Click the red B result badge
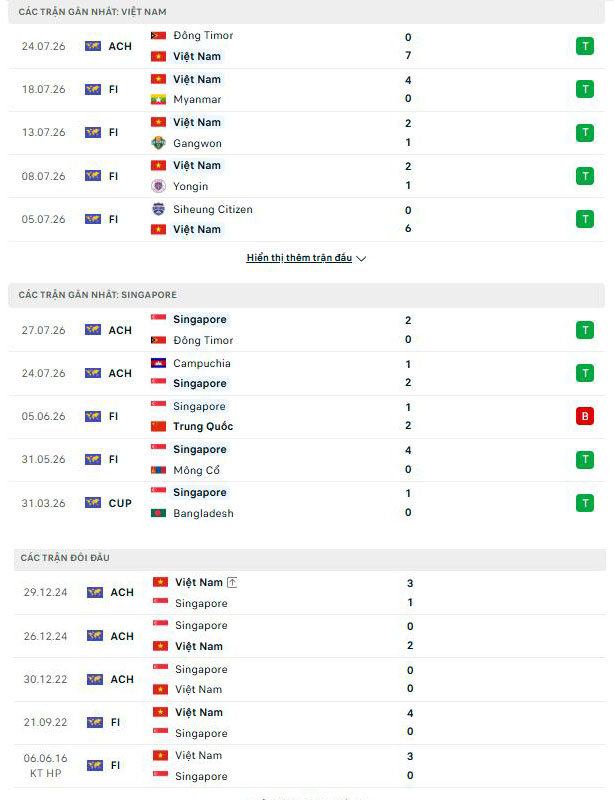 (x=585, y=416)
